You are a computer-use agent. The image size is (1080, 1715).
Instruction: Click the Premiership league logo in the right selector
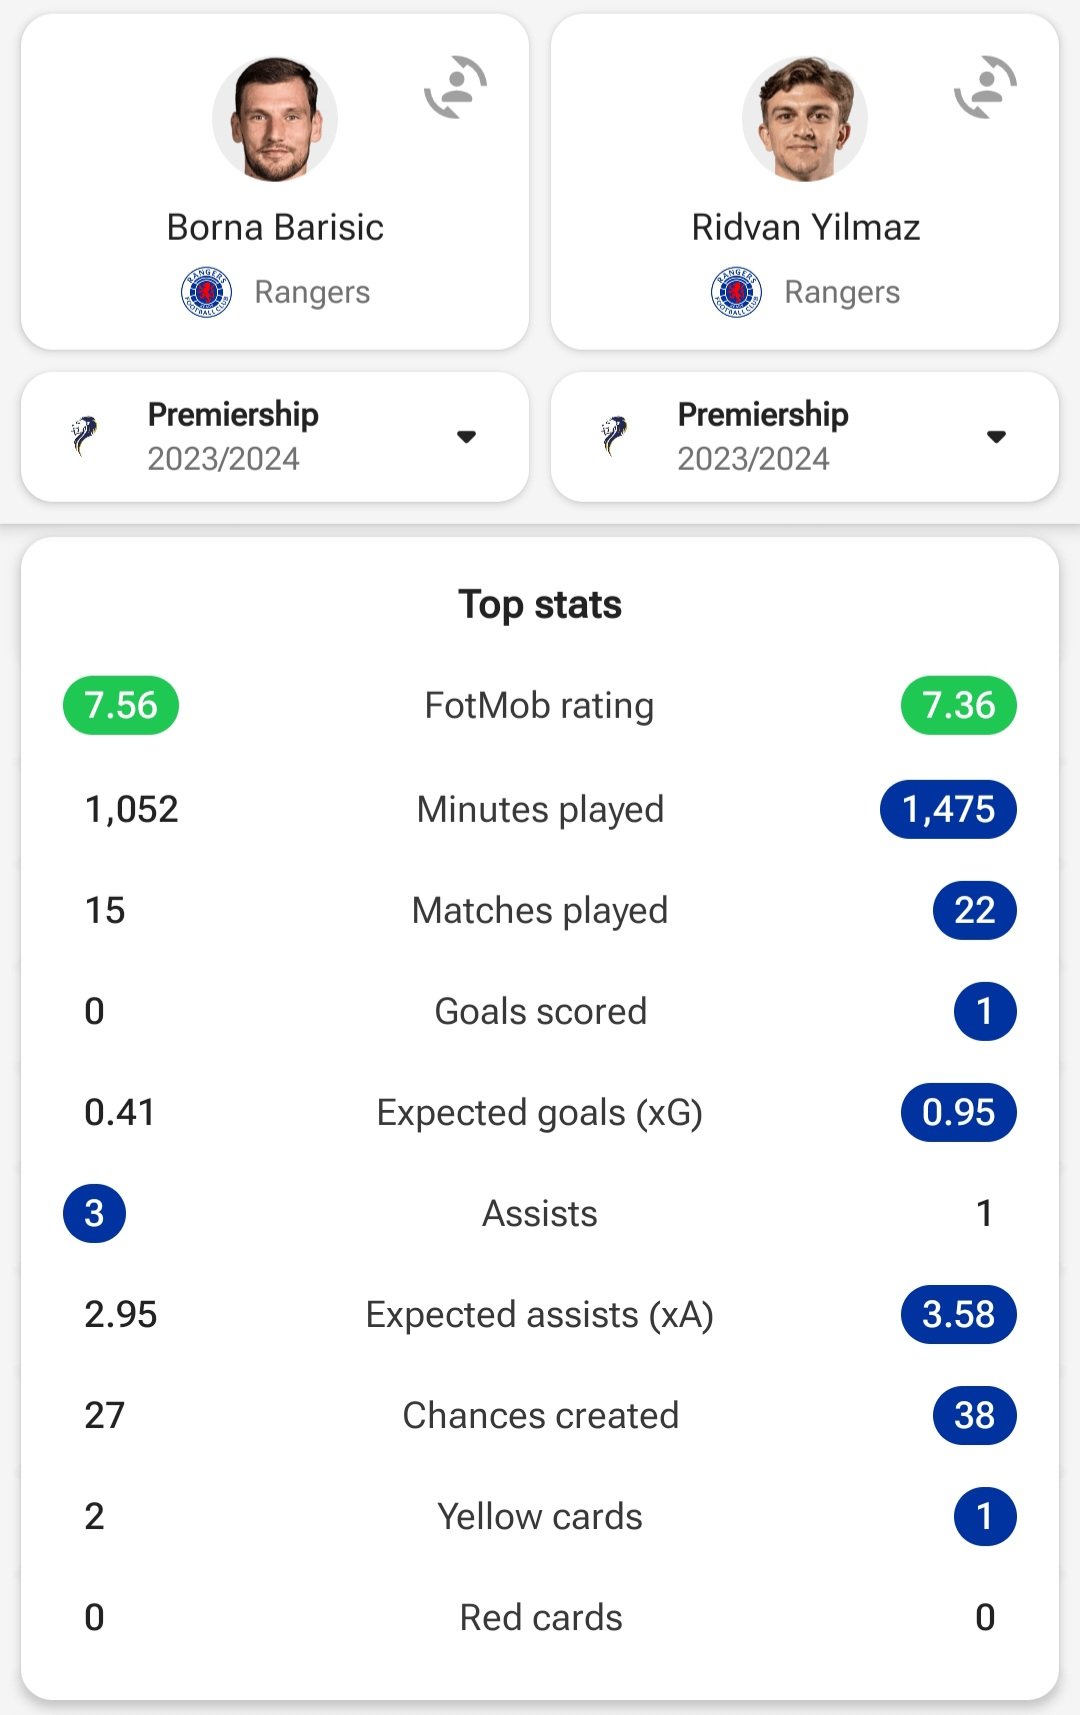pos(615,436)
